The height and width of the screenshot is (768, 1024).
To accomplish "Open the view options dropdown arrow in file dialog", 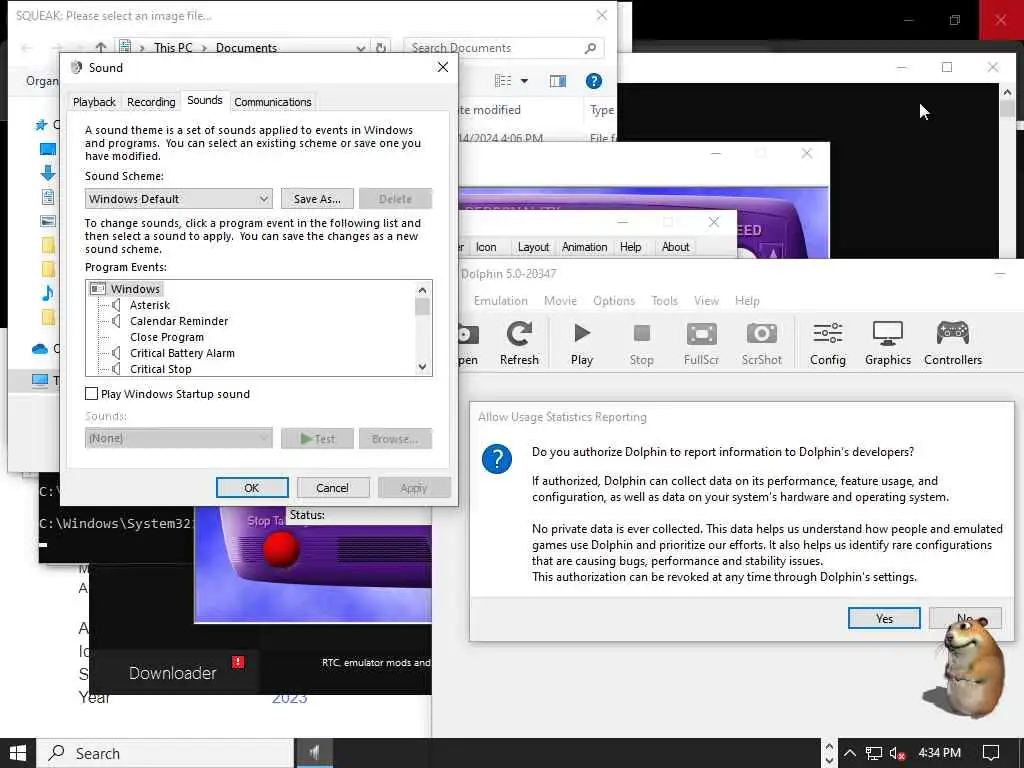I will click(524, 81).
